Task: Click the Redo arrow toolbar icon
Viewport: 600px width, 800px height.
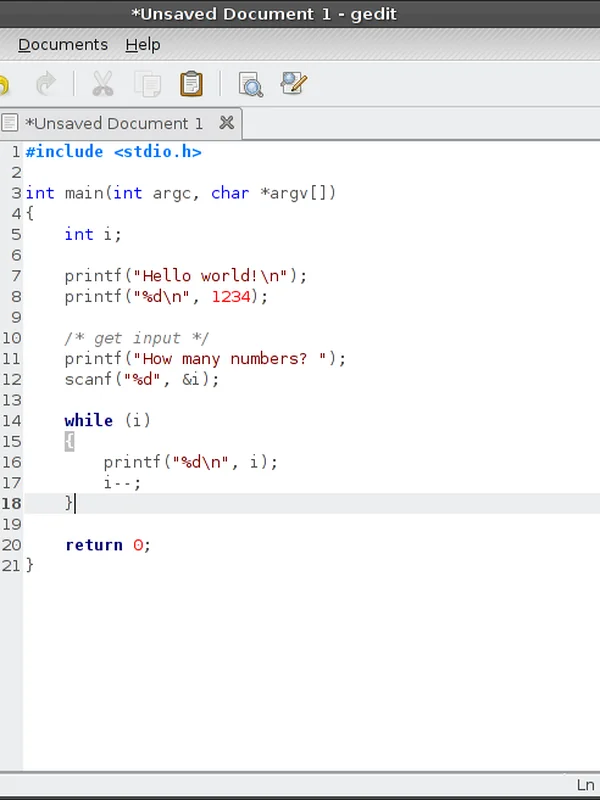Action: (x=46, y=84)
